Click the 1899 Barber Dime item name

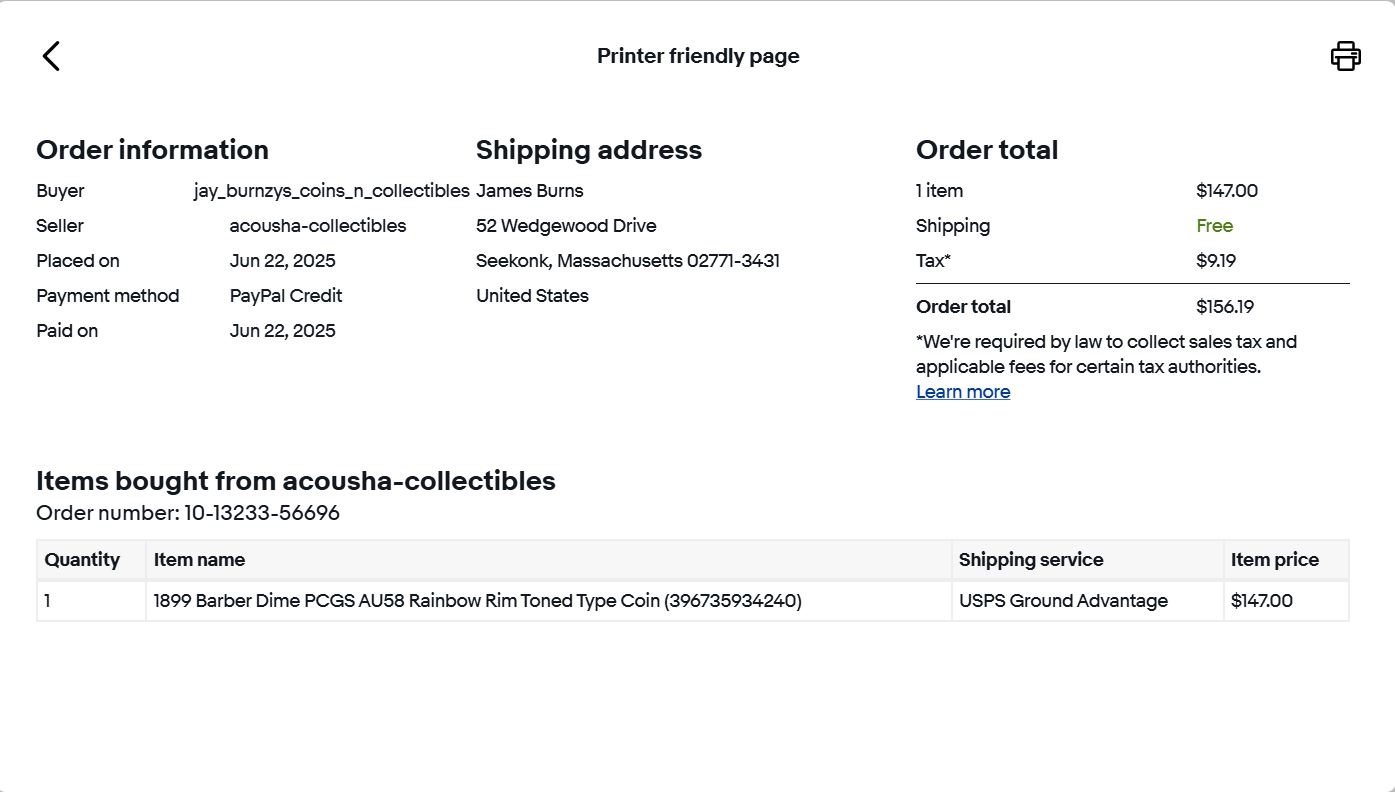(477, 601)
